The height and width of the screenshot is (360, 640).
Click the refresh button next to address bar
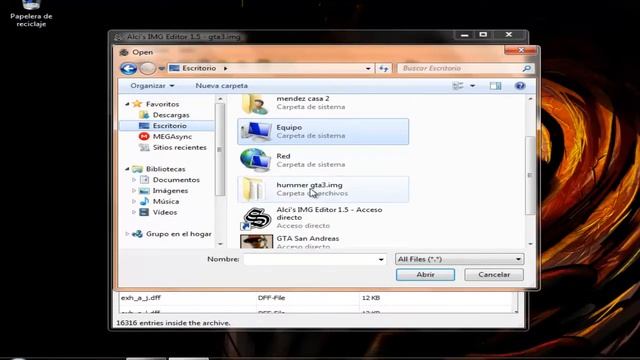(384, 69)
